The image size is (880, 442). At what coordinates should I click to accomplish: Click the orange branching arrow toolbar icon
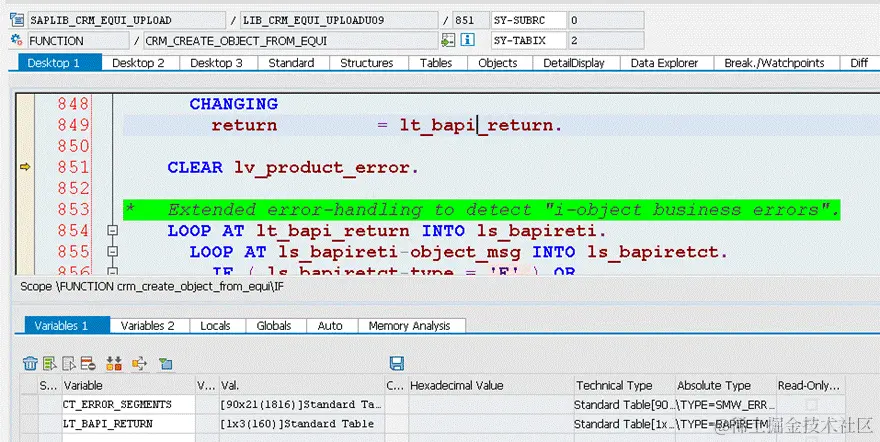139,363
